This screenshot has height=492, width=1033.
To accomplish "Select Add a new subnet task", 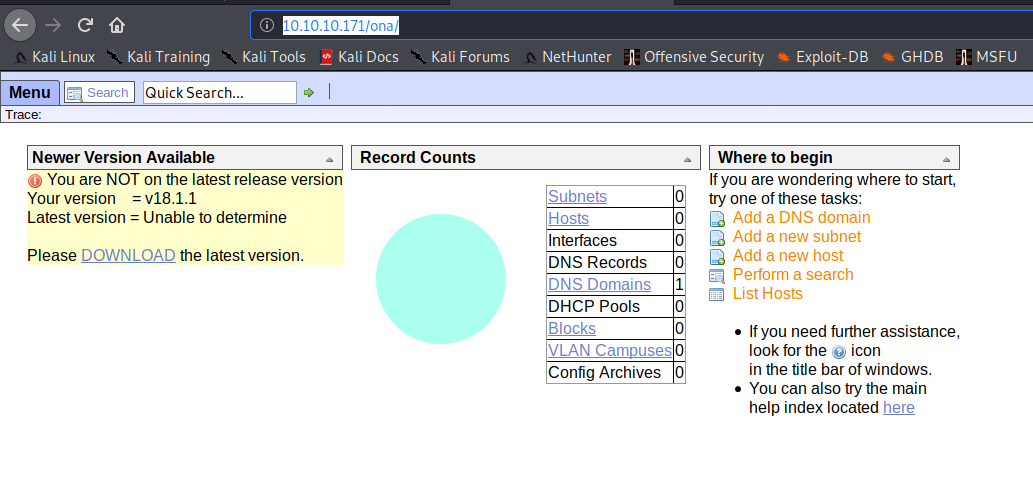I will (x=796, y=237).
